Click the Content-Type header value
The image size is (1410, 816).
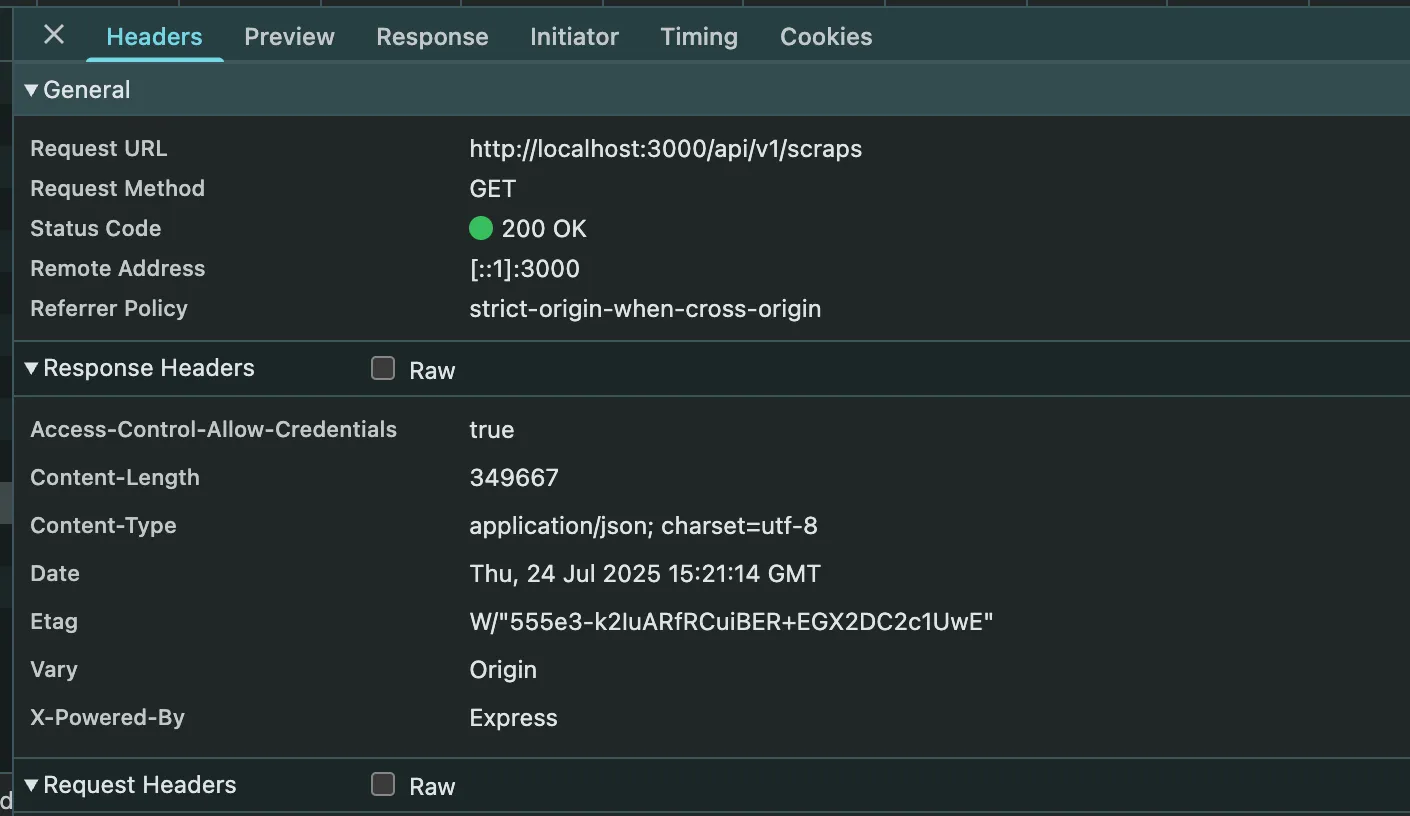(x=643, y=526)
